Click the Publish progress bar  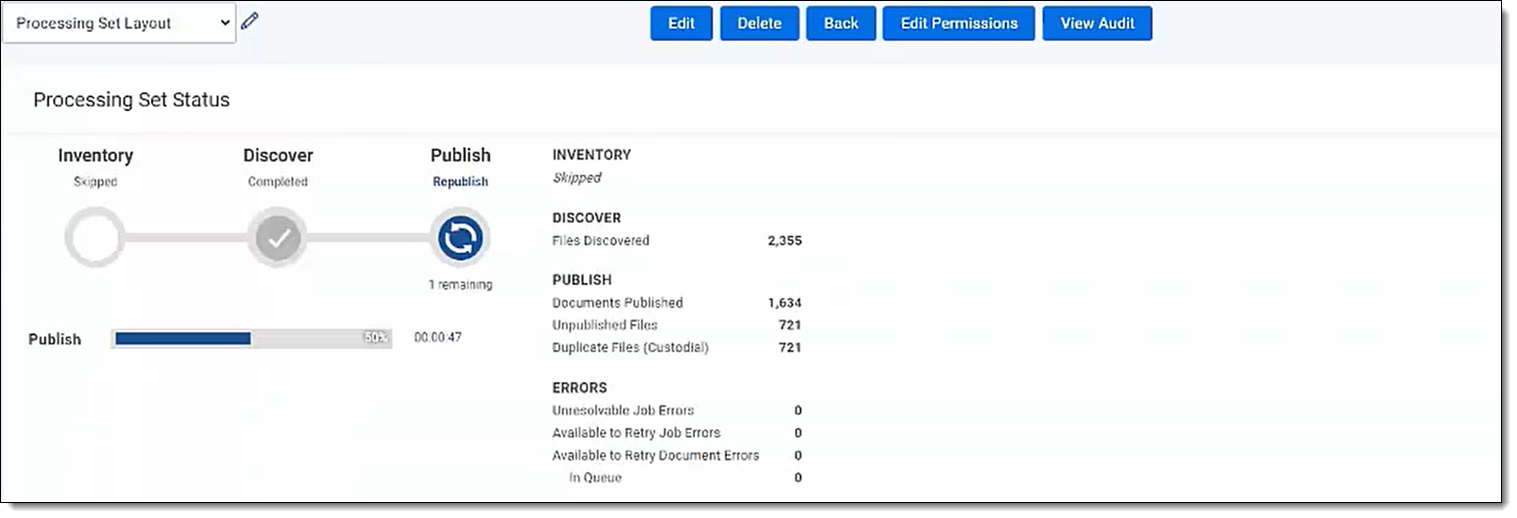coord(250,339)
